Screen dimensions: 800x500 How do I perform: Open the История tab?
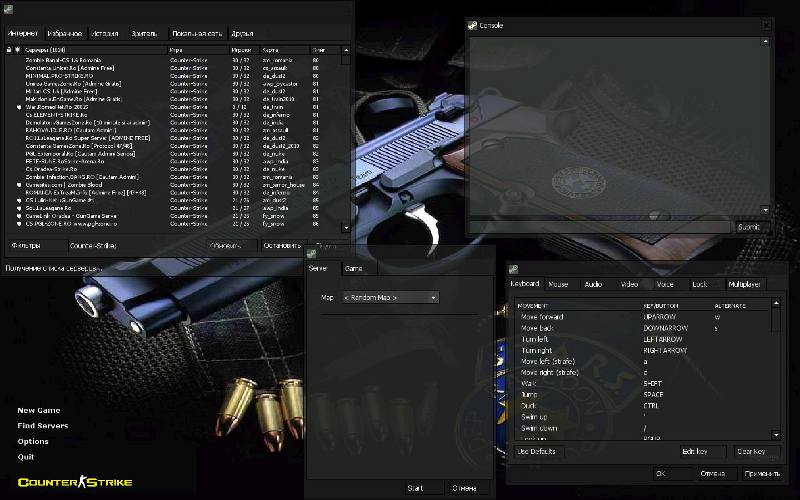(x=105, y=34)
